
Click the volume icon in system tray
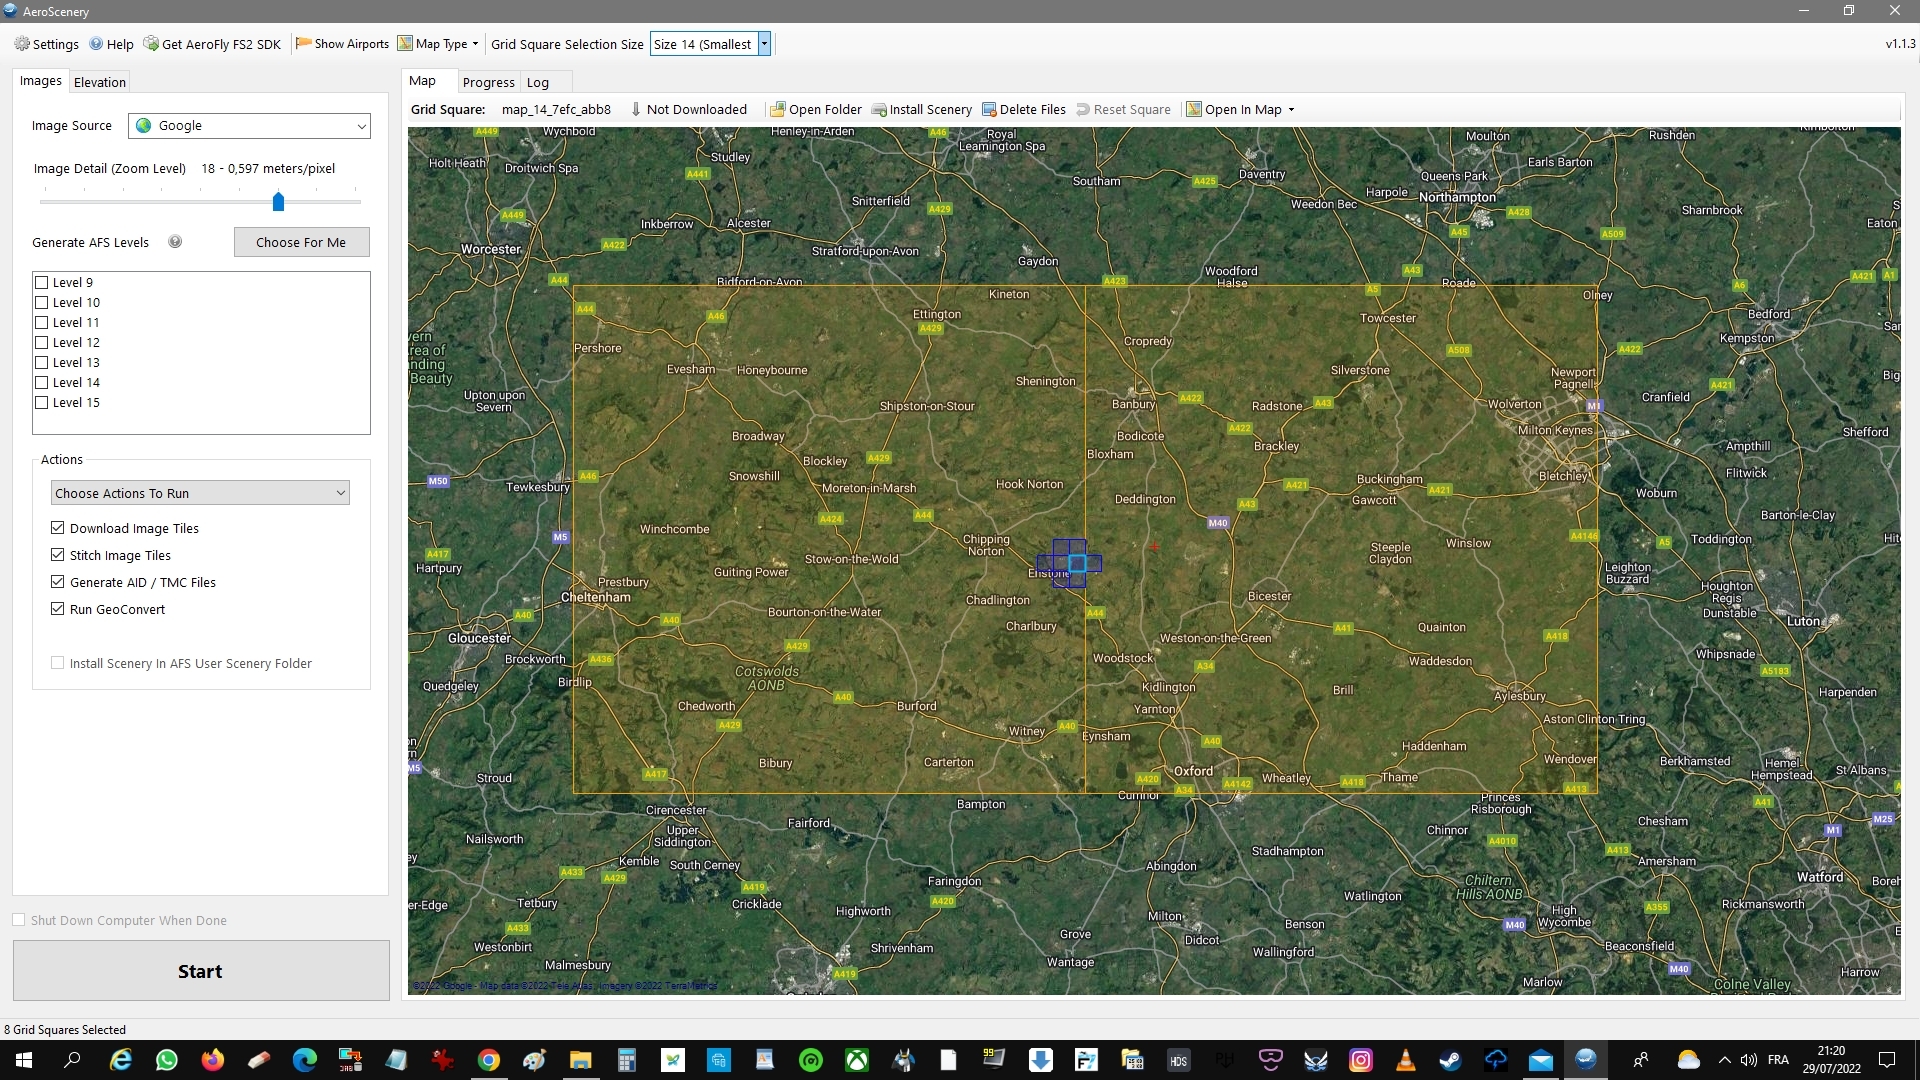click(x=1748, y=1060)
